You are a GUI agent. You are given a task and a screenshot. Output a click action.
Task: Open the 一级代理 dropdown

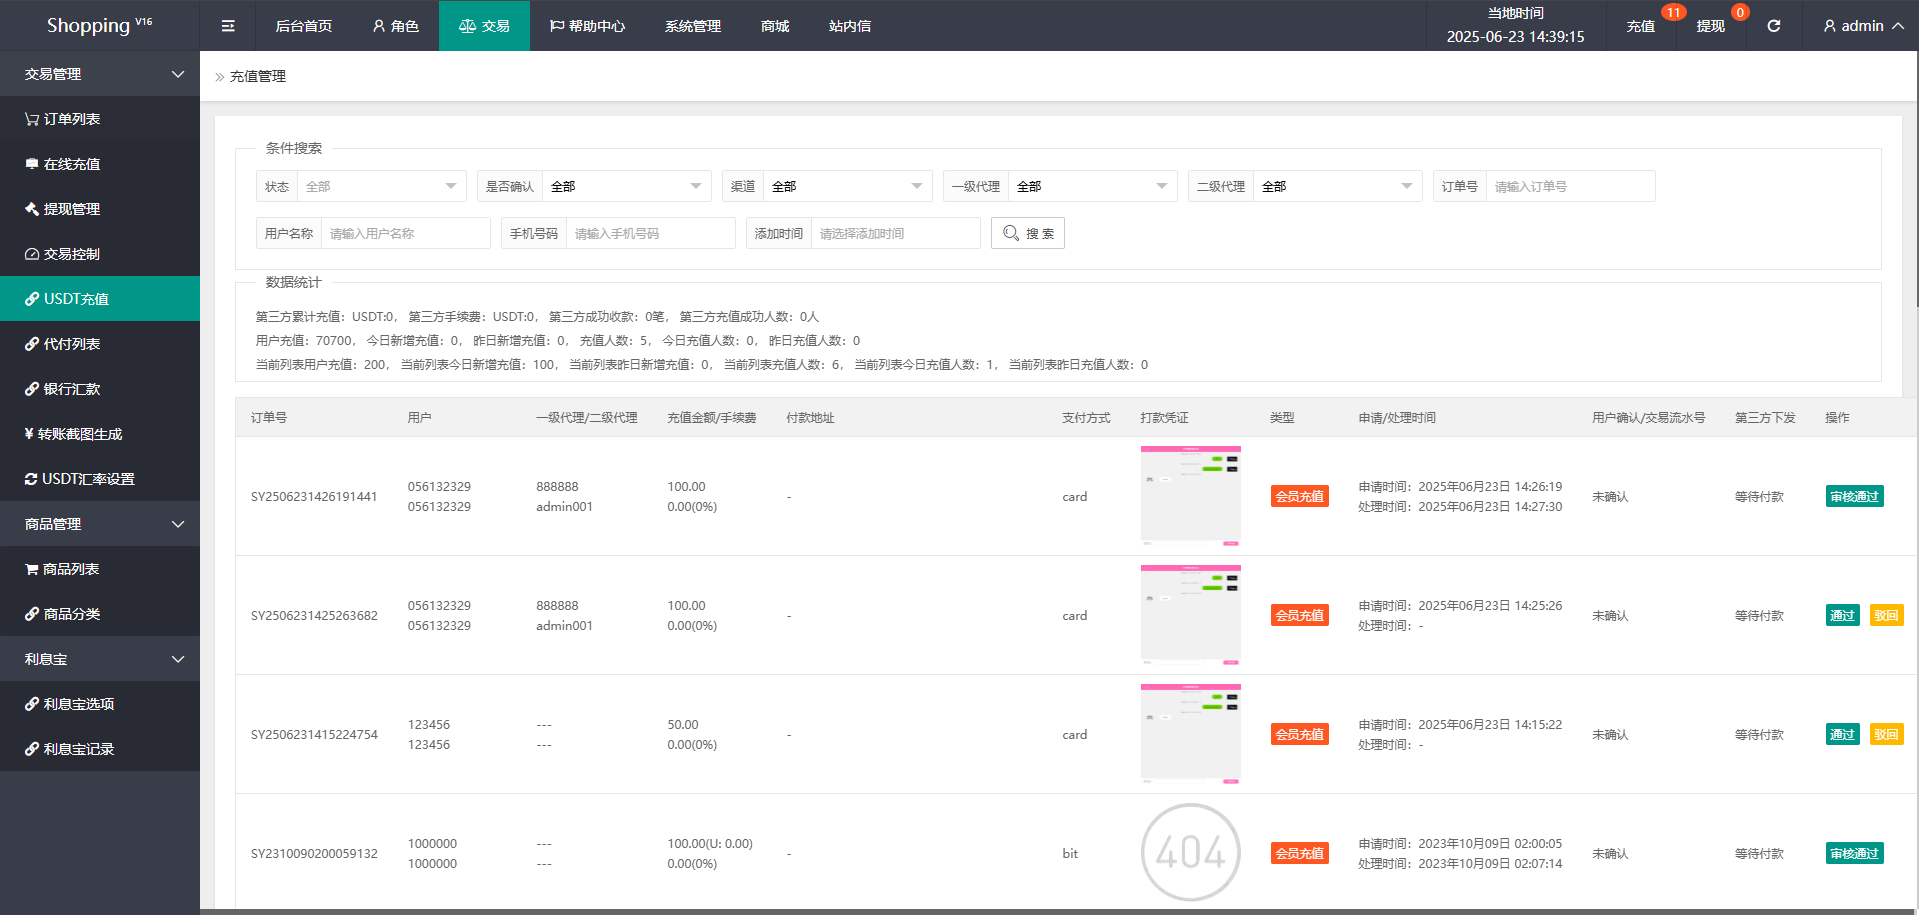pos(1091,186)
